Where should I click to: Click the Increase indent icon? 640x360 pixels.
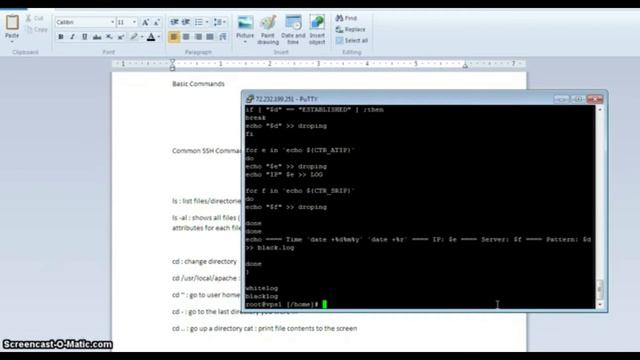(x=186, y=22)
